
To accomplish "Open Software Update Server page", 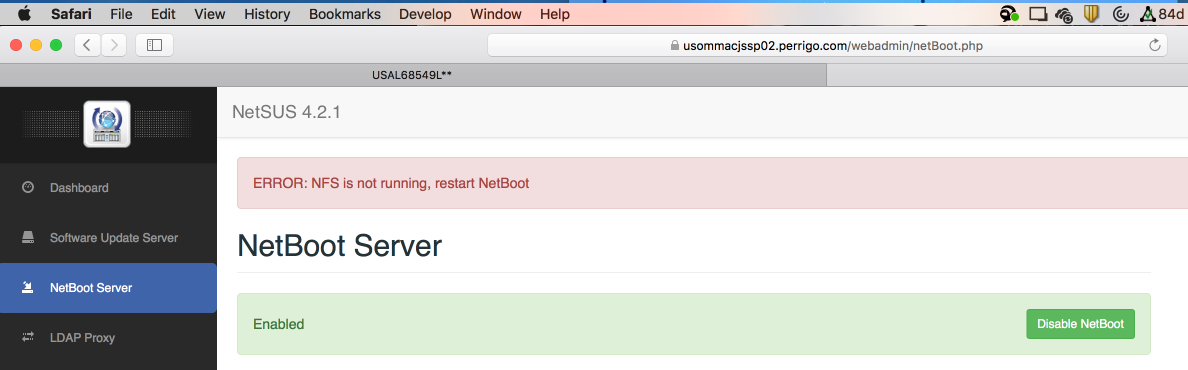I will (x=108, y=237).
